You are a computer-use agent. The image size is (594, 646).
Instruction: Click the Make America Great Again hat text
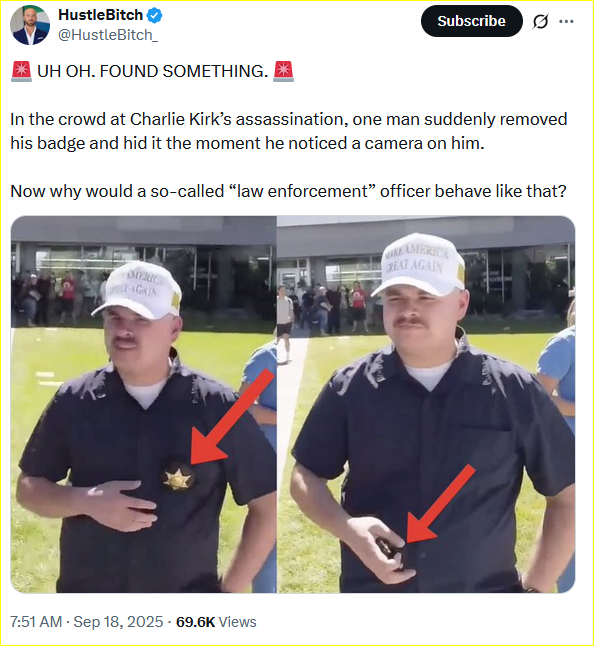point(415,258)
